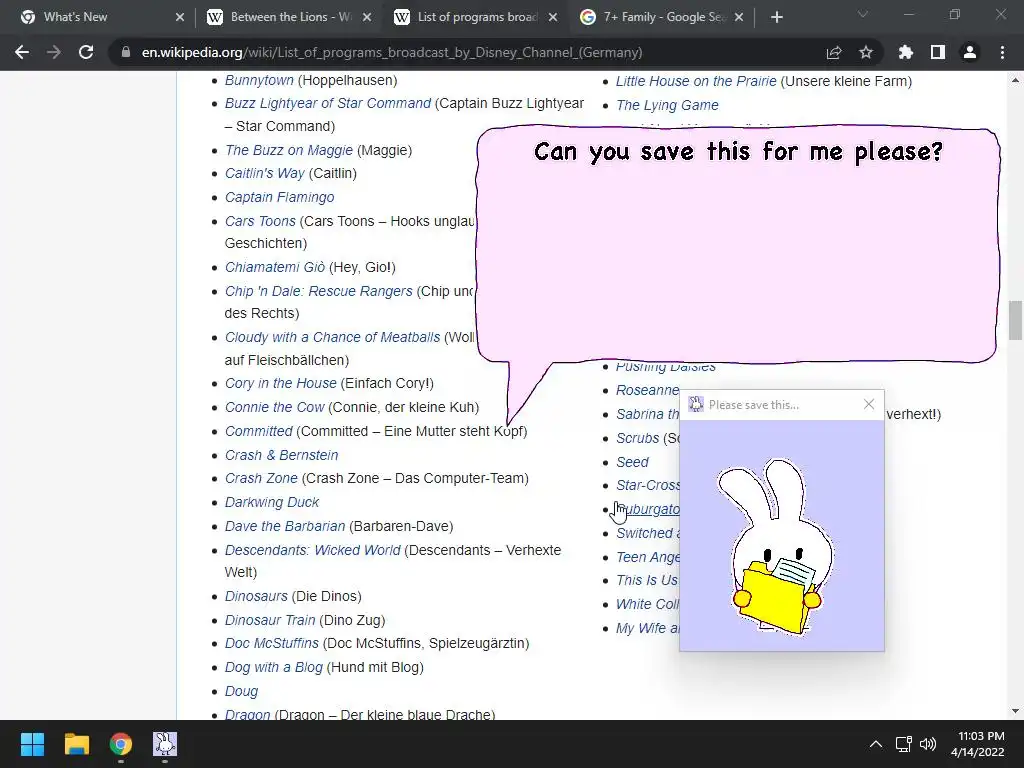Screen dimensions: 1024x768
Task: Open File Explorer from the taskbar
Action: 76,744
